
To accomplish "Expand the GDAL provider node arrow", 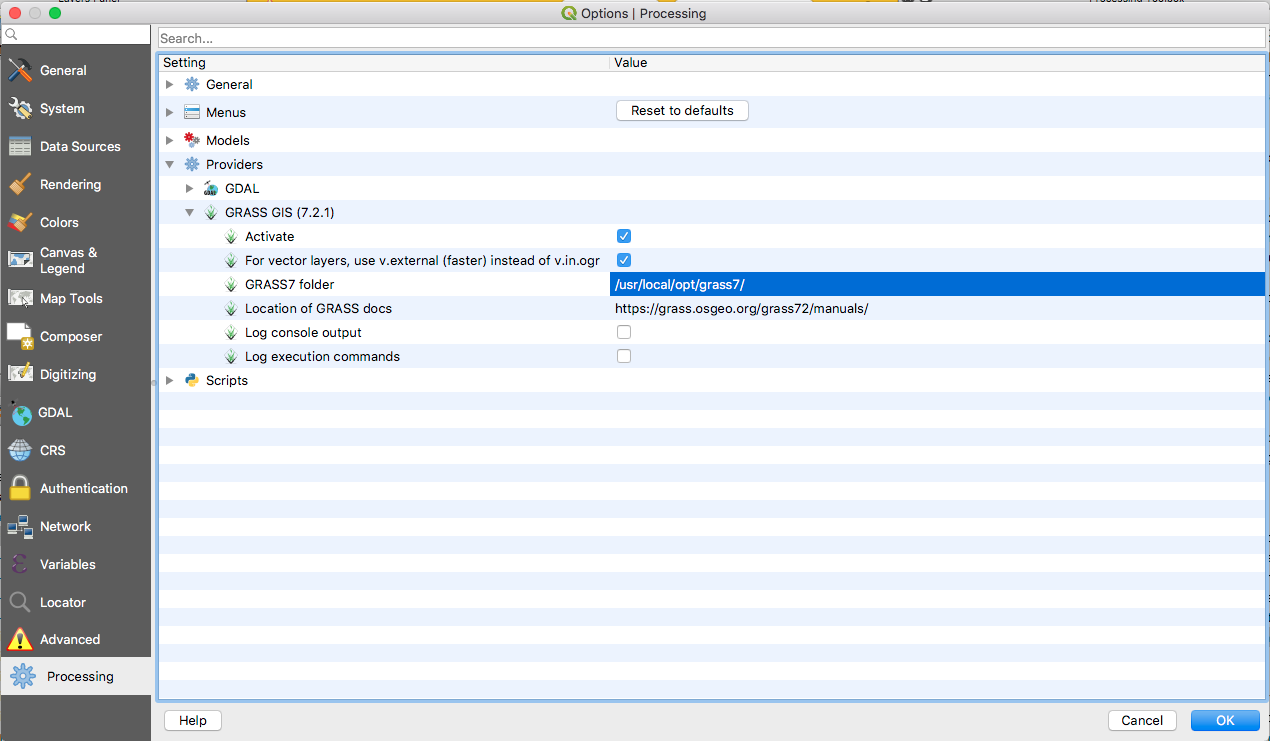I will click(189, 189).
